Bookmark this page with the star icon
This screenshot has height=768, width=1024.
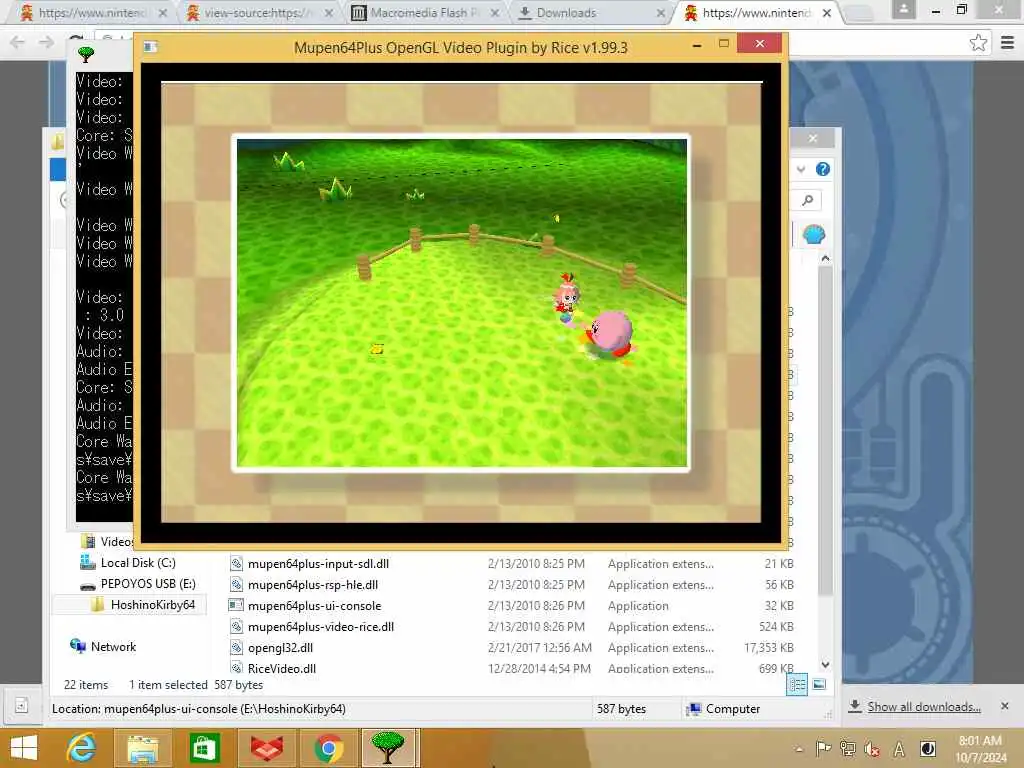[978, 43]
